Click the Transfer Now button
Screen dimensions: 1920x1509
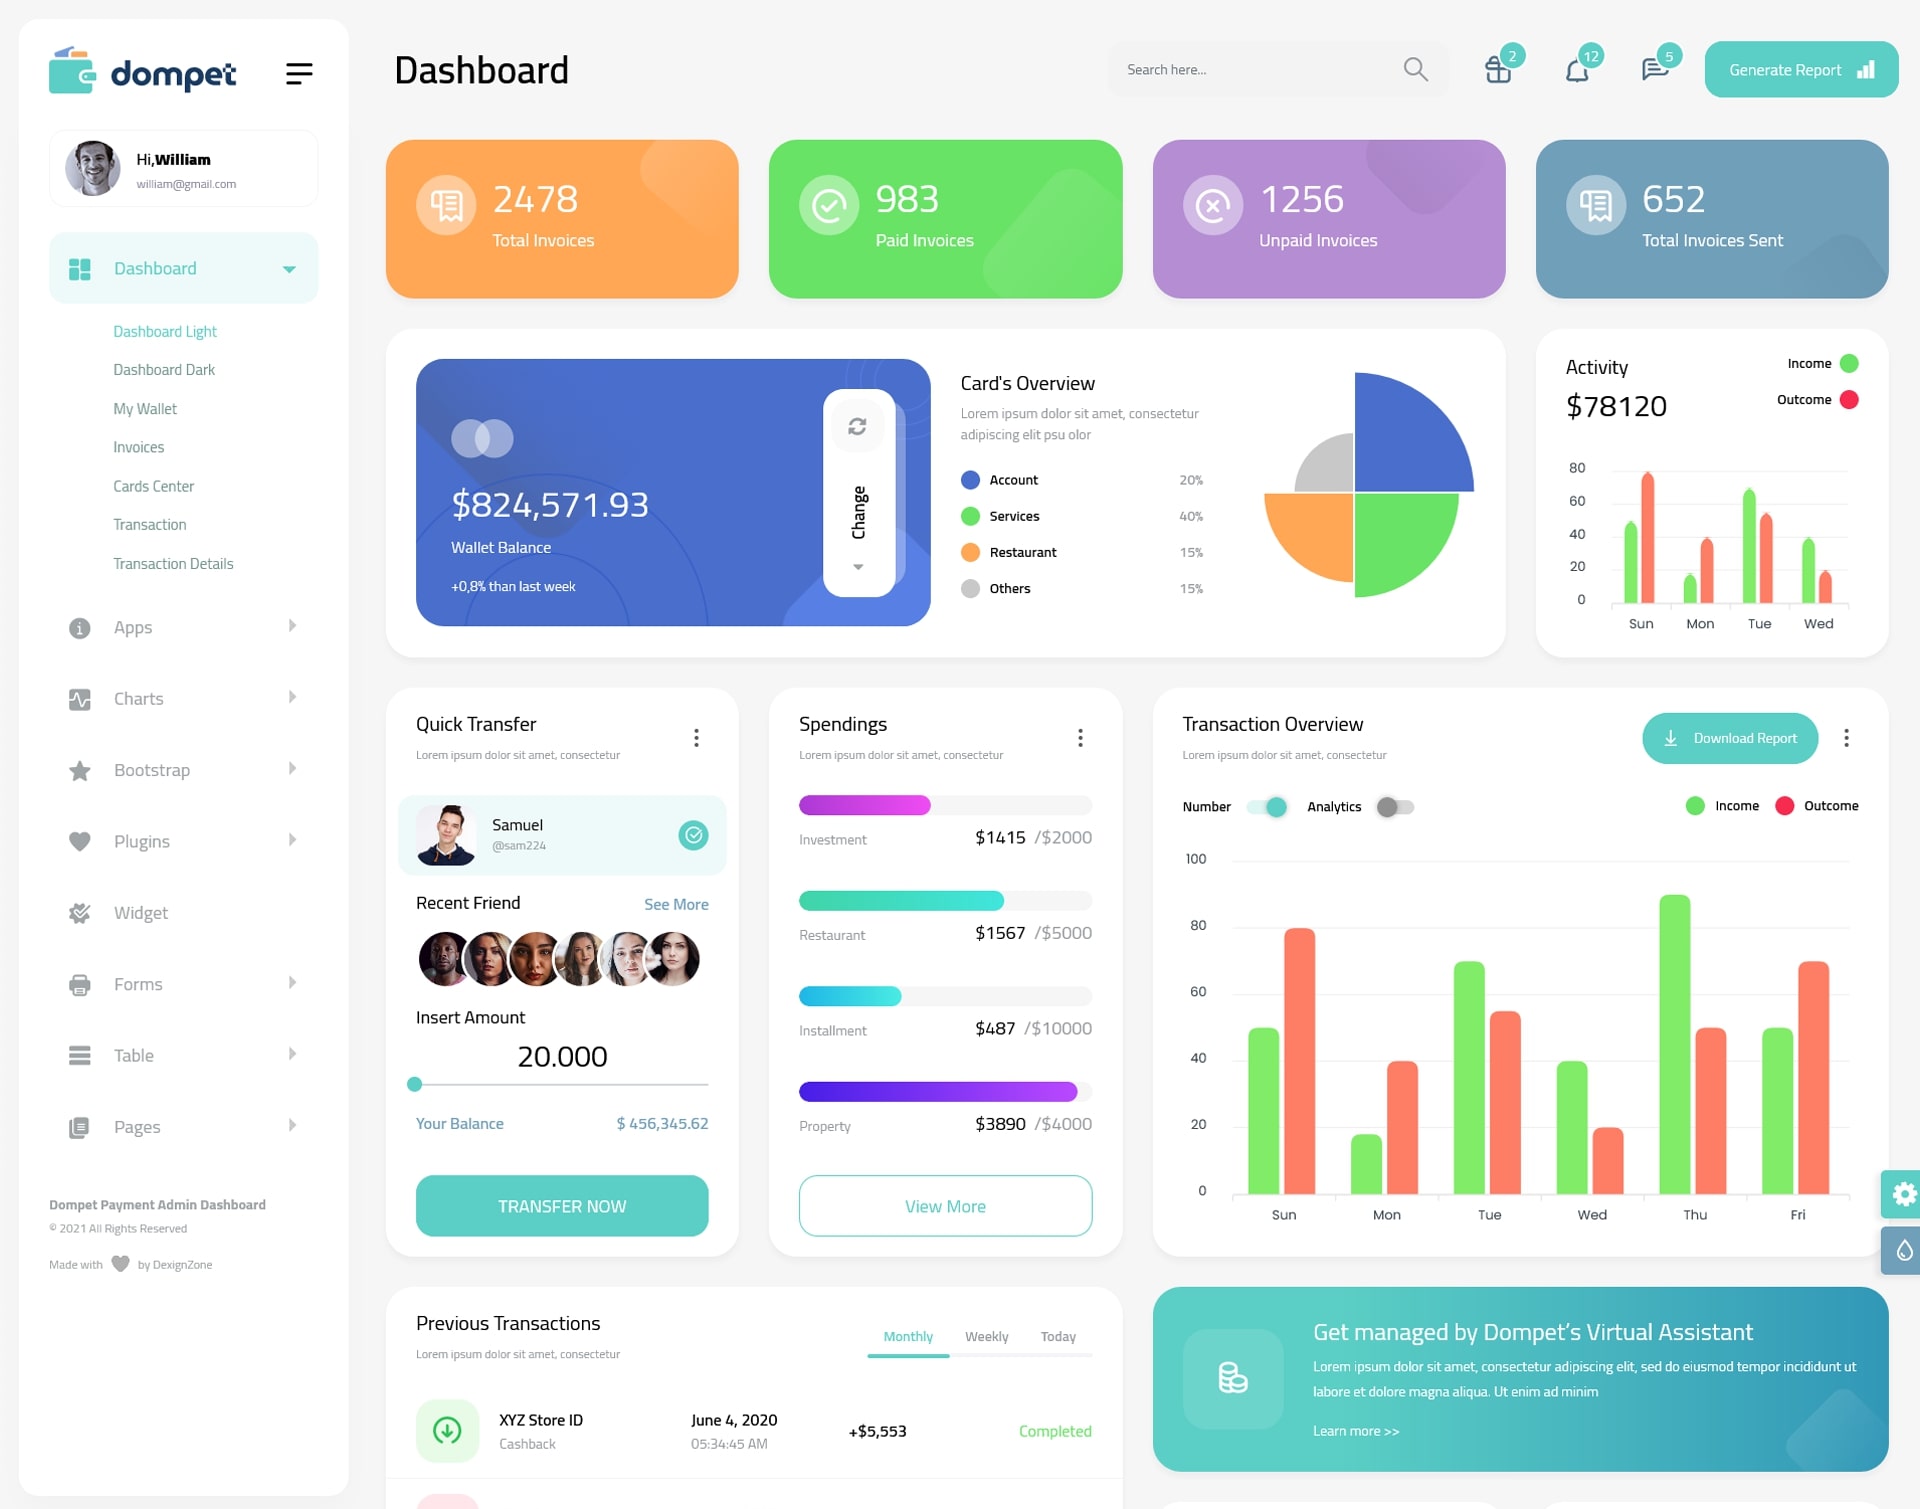[563, 1205]
